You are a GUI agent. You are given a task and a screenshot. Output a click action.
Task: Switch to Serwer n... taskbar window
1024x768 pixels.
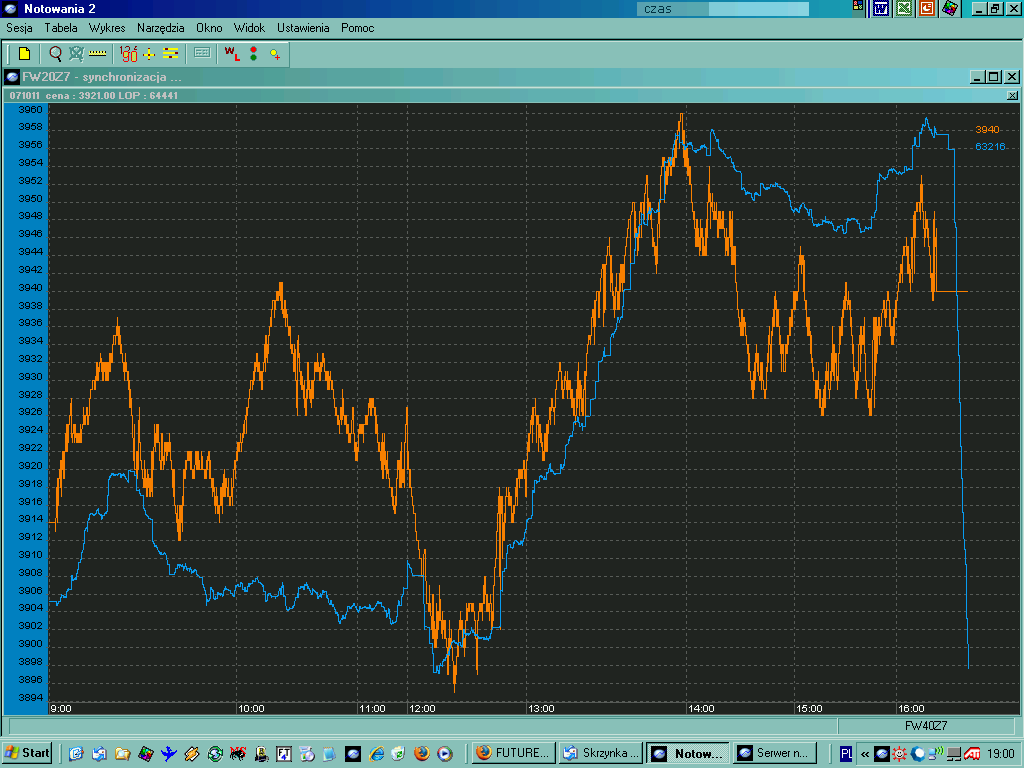pos(775,753)
